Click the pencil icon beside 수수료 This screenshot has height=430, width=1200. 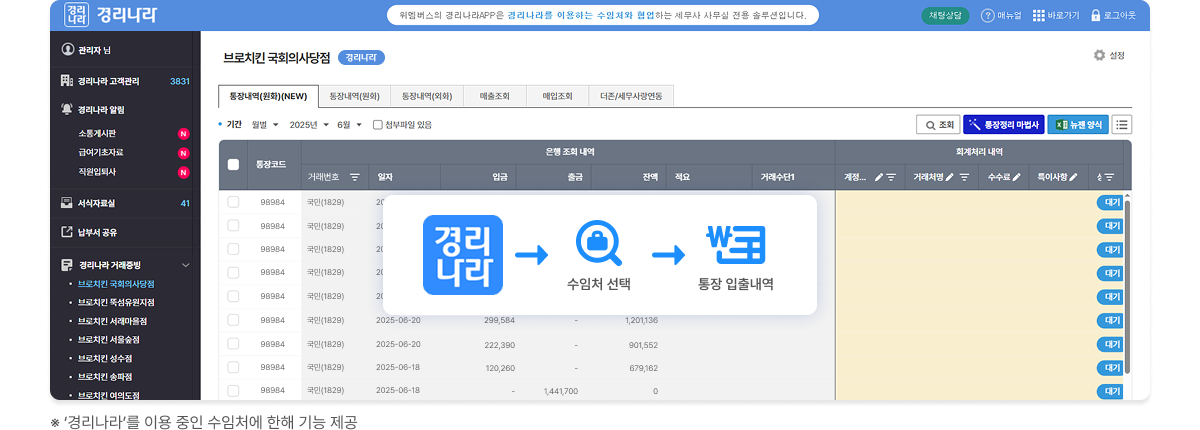point(1017,177)
